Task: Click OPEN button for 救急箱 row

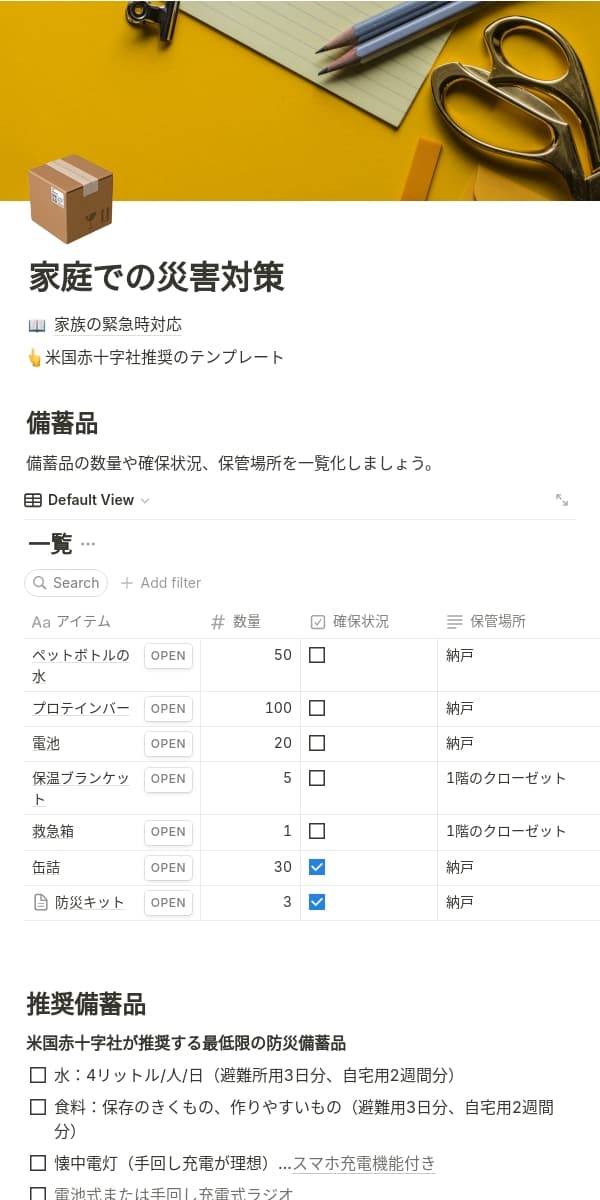Action: [x=168, y=832]
